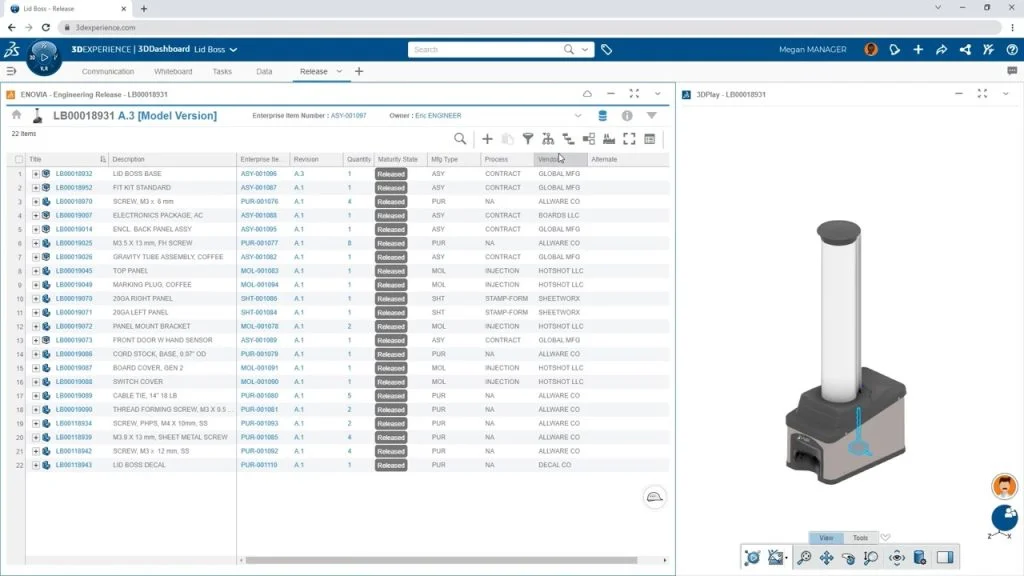Open the 3DPlay widget chevron menu

(1005, 94)
